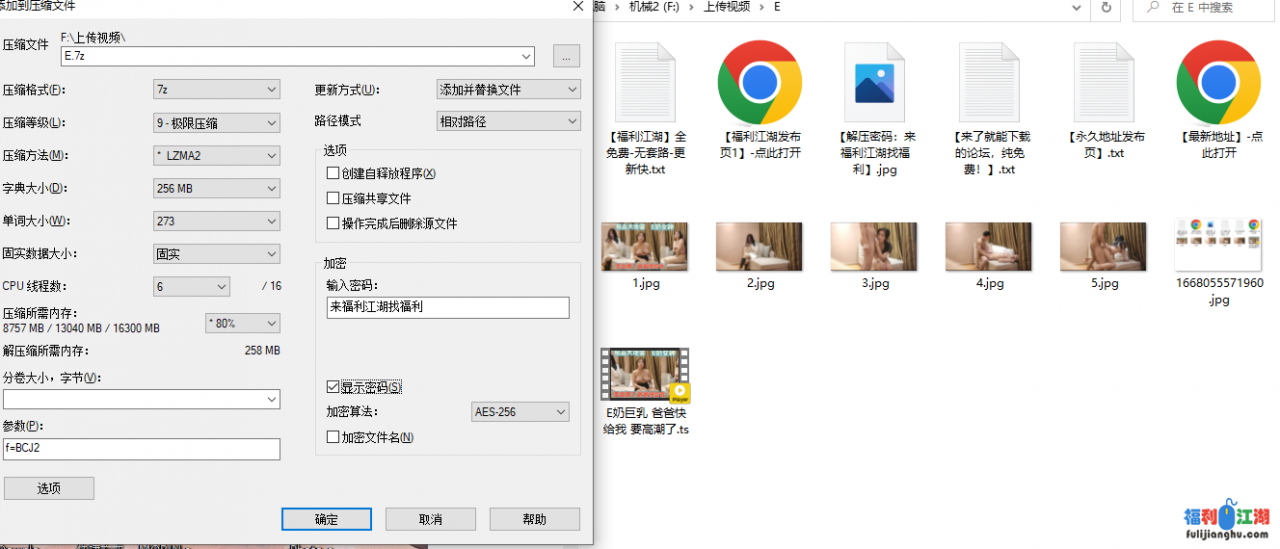Viewport: 1280px width, 549px height.
Task: Open the 压缩格式 dropdown showing 7z
Action: 216,90
